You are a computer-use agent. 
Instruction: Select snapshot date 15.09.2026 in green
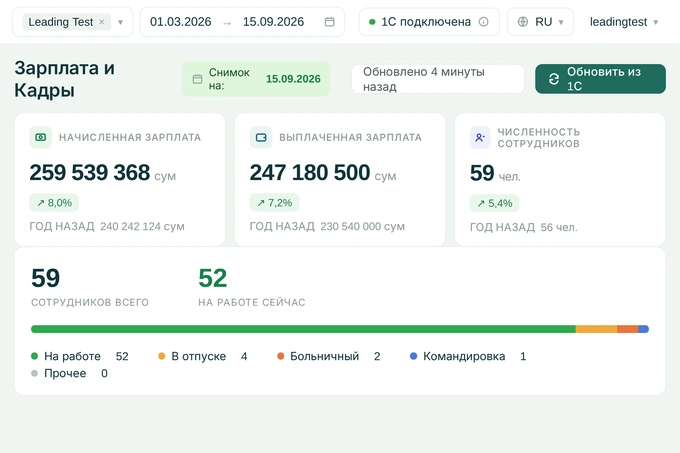293,79
